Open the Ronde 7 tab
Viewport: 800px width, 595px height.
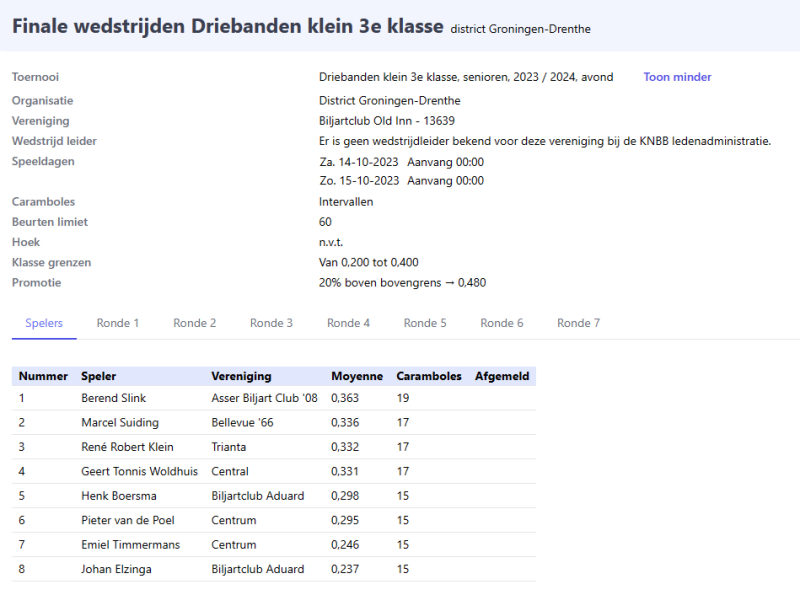578,323
